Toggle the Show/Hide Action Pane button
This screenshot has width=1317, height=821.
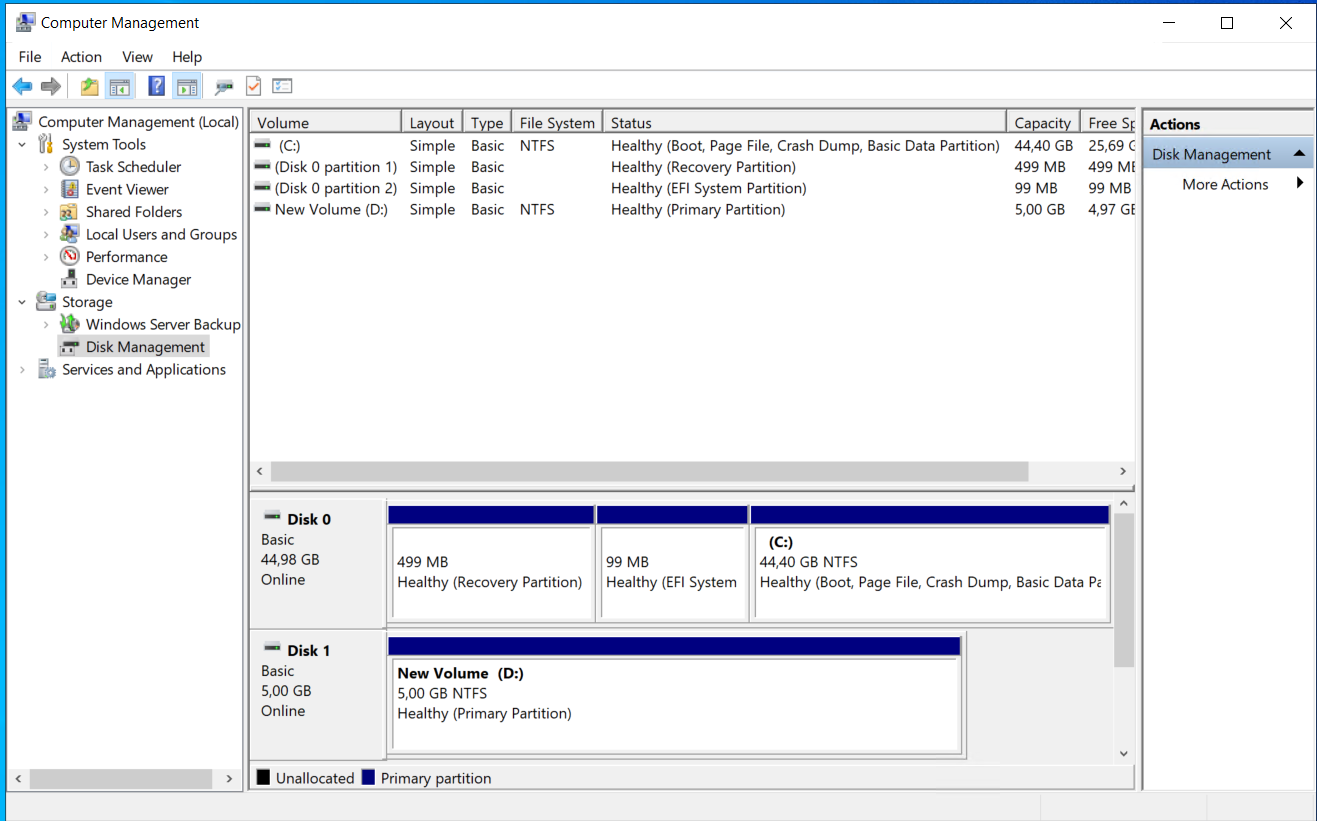pos(187,87)
